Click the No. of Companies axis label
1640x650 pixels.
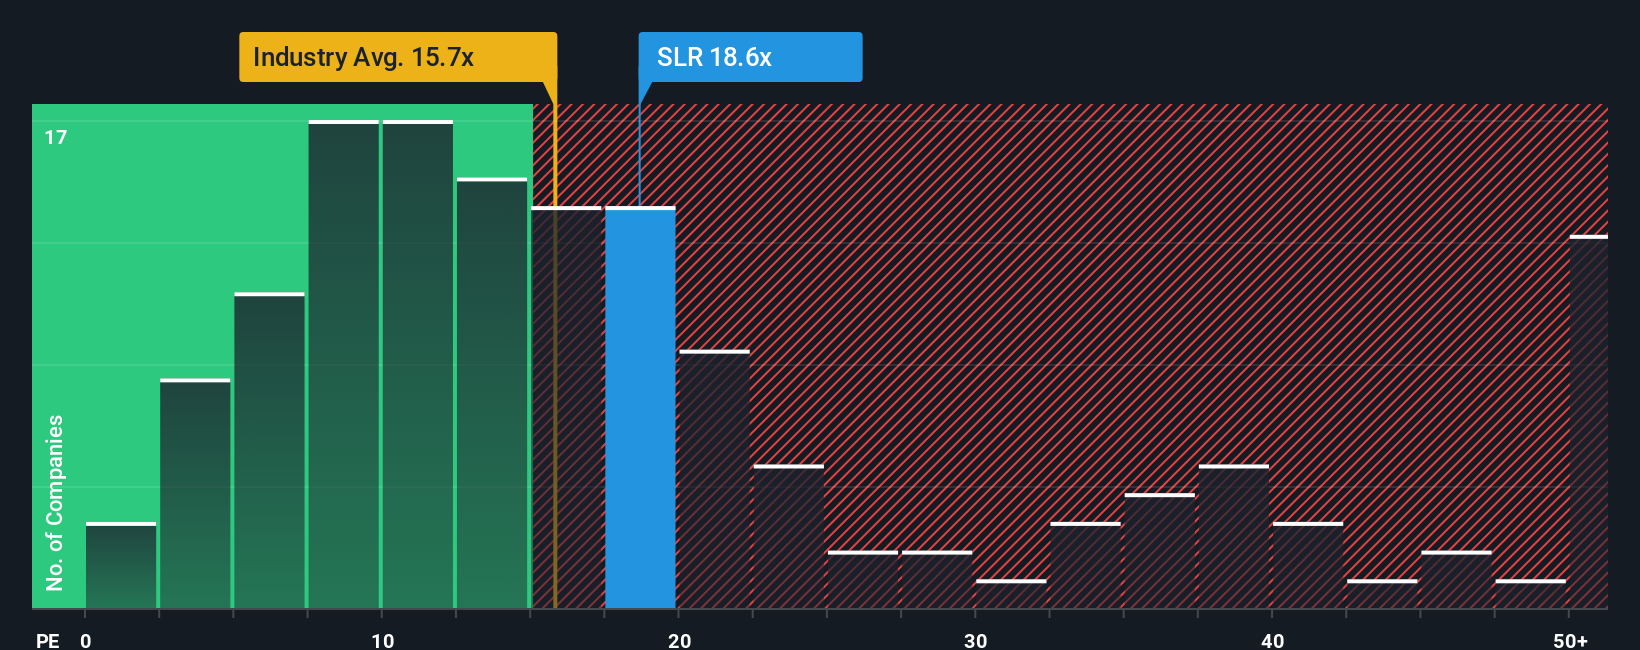point(55,502)
